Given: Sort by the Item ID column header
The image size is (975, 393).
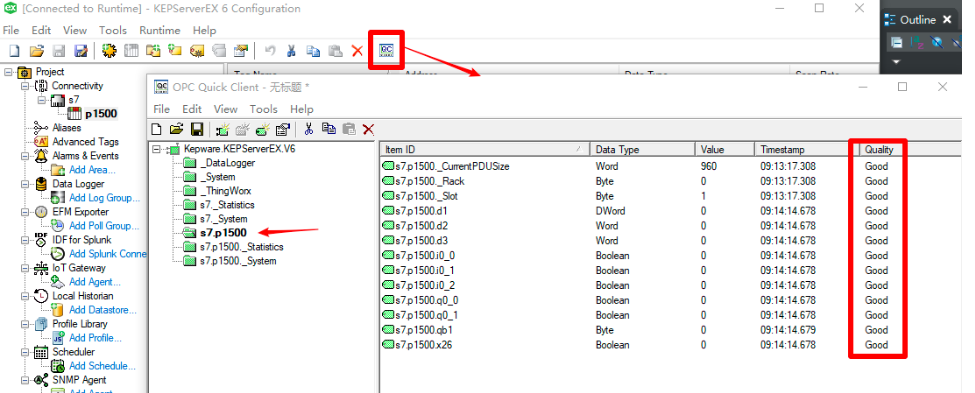Looking at the screenshot, I should point(484,149).
